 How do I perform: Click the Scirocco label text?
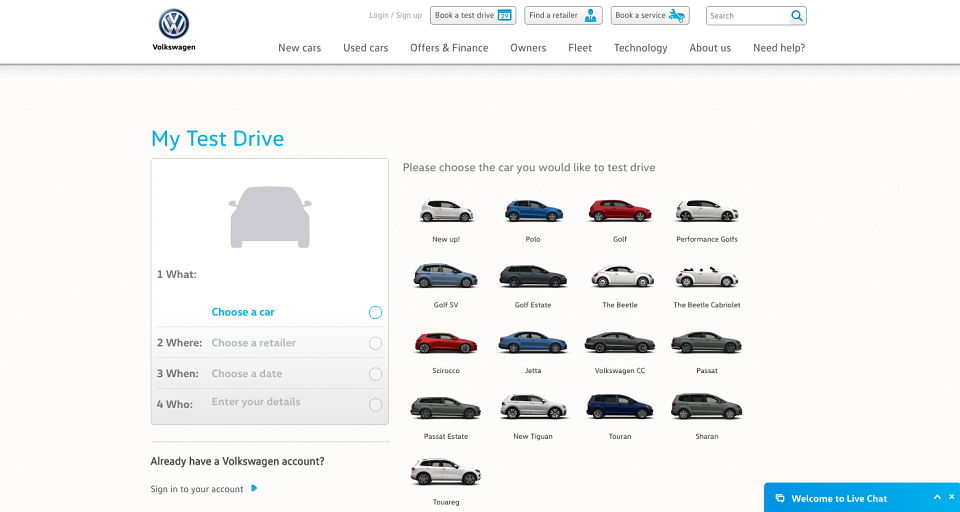point(446,371)
